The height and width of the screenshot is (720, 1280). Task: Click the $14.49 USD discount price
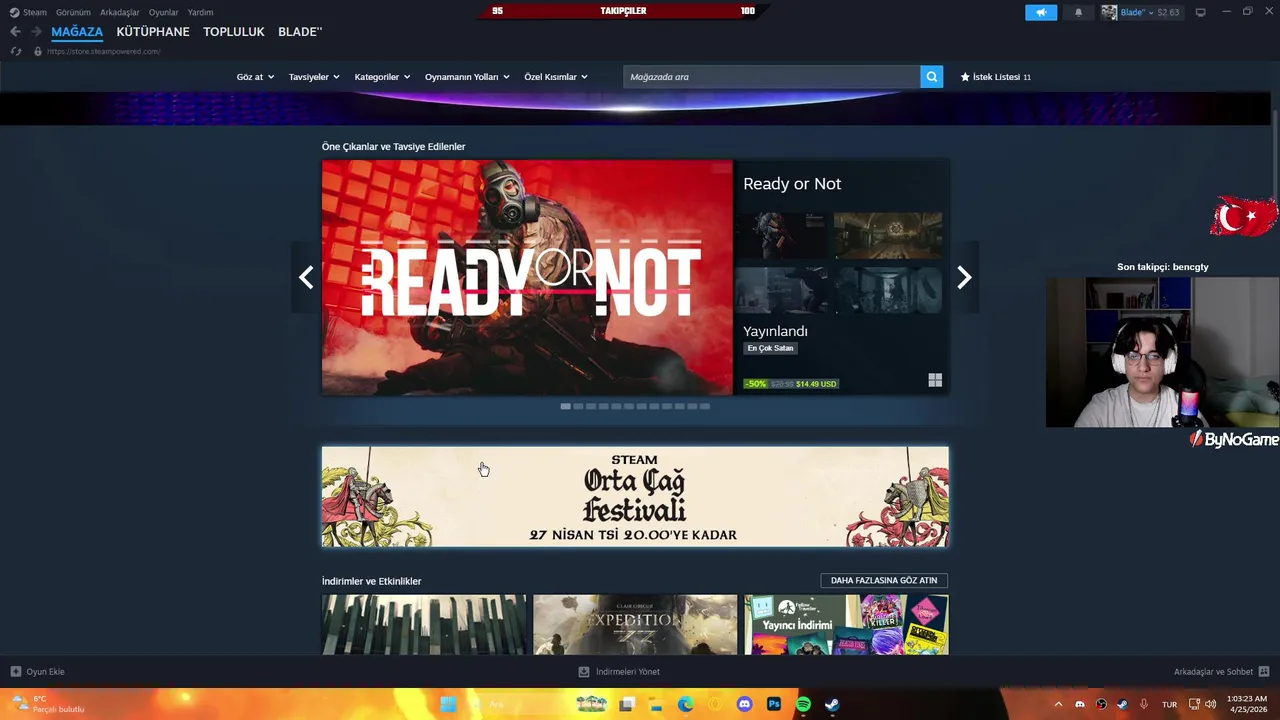pos(816,384)
